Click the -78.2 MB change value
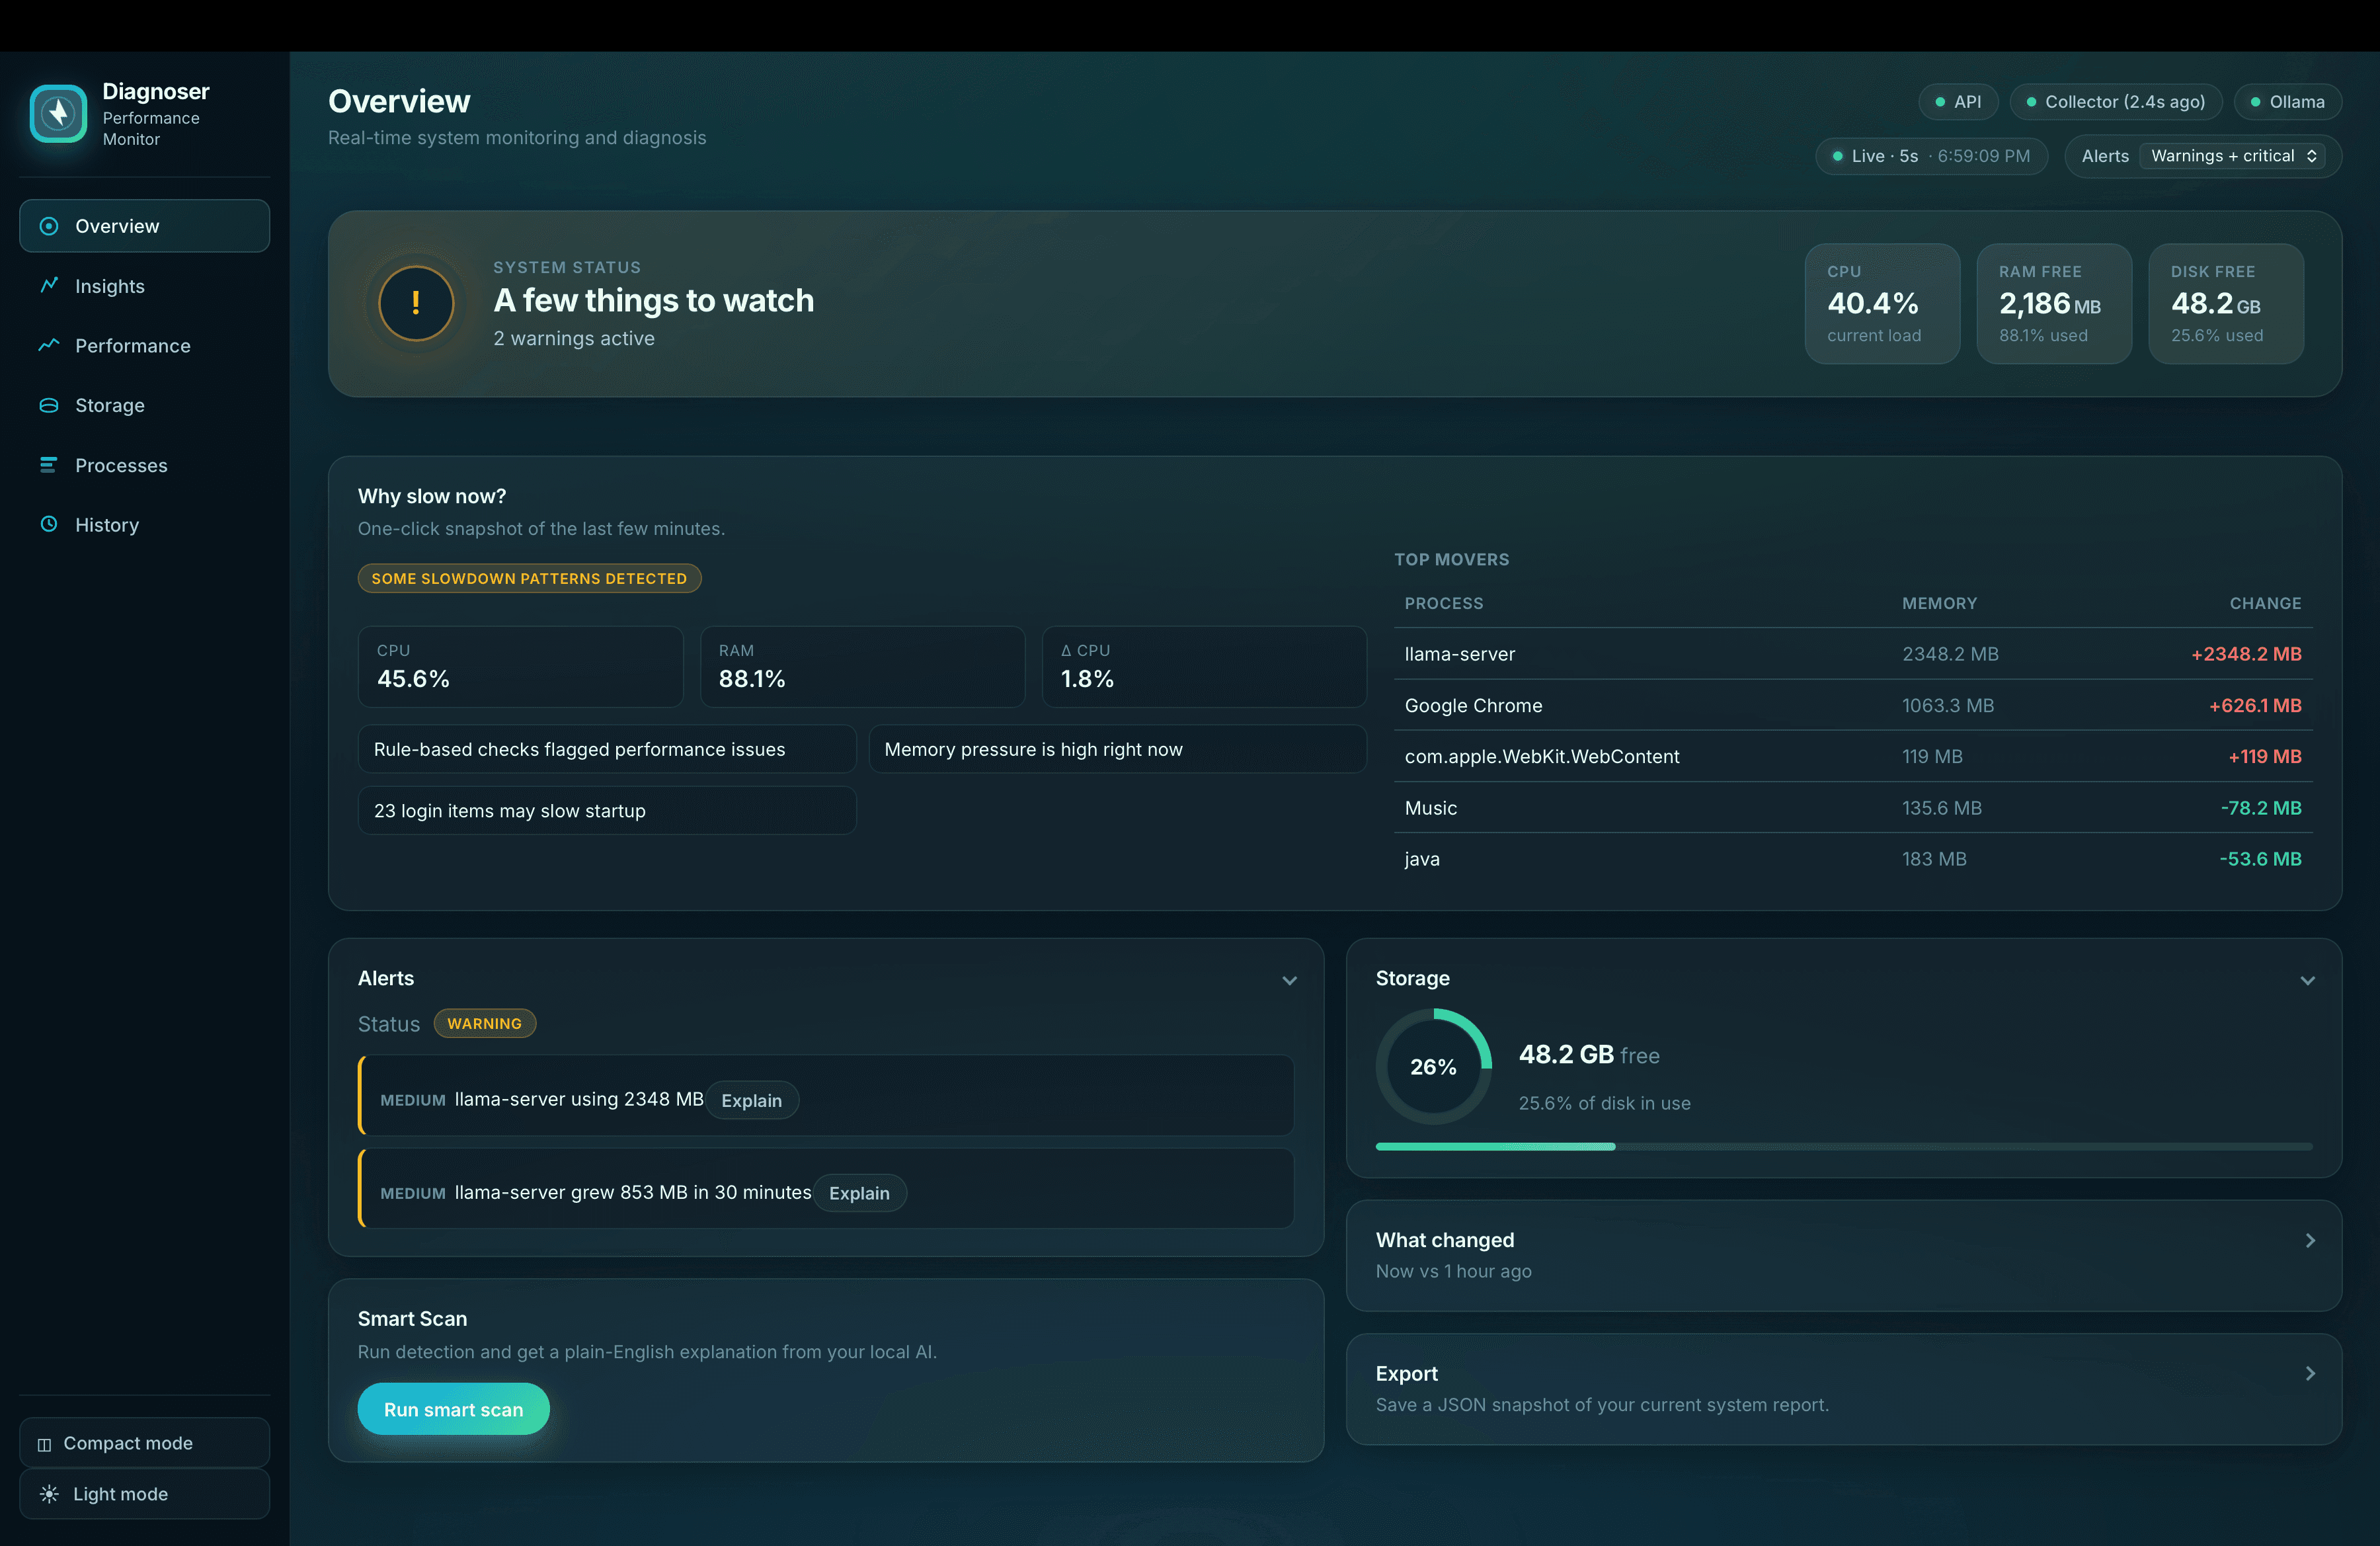 point(2261,808)
